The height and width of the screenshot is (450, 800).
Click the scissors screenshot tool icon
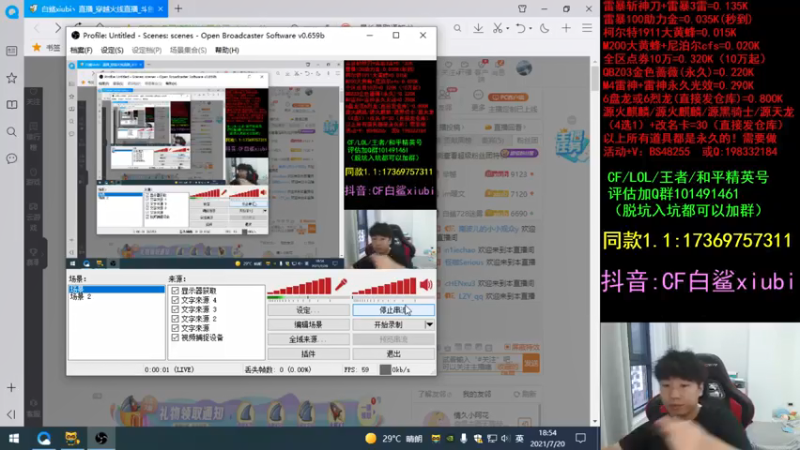point(497,29)
